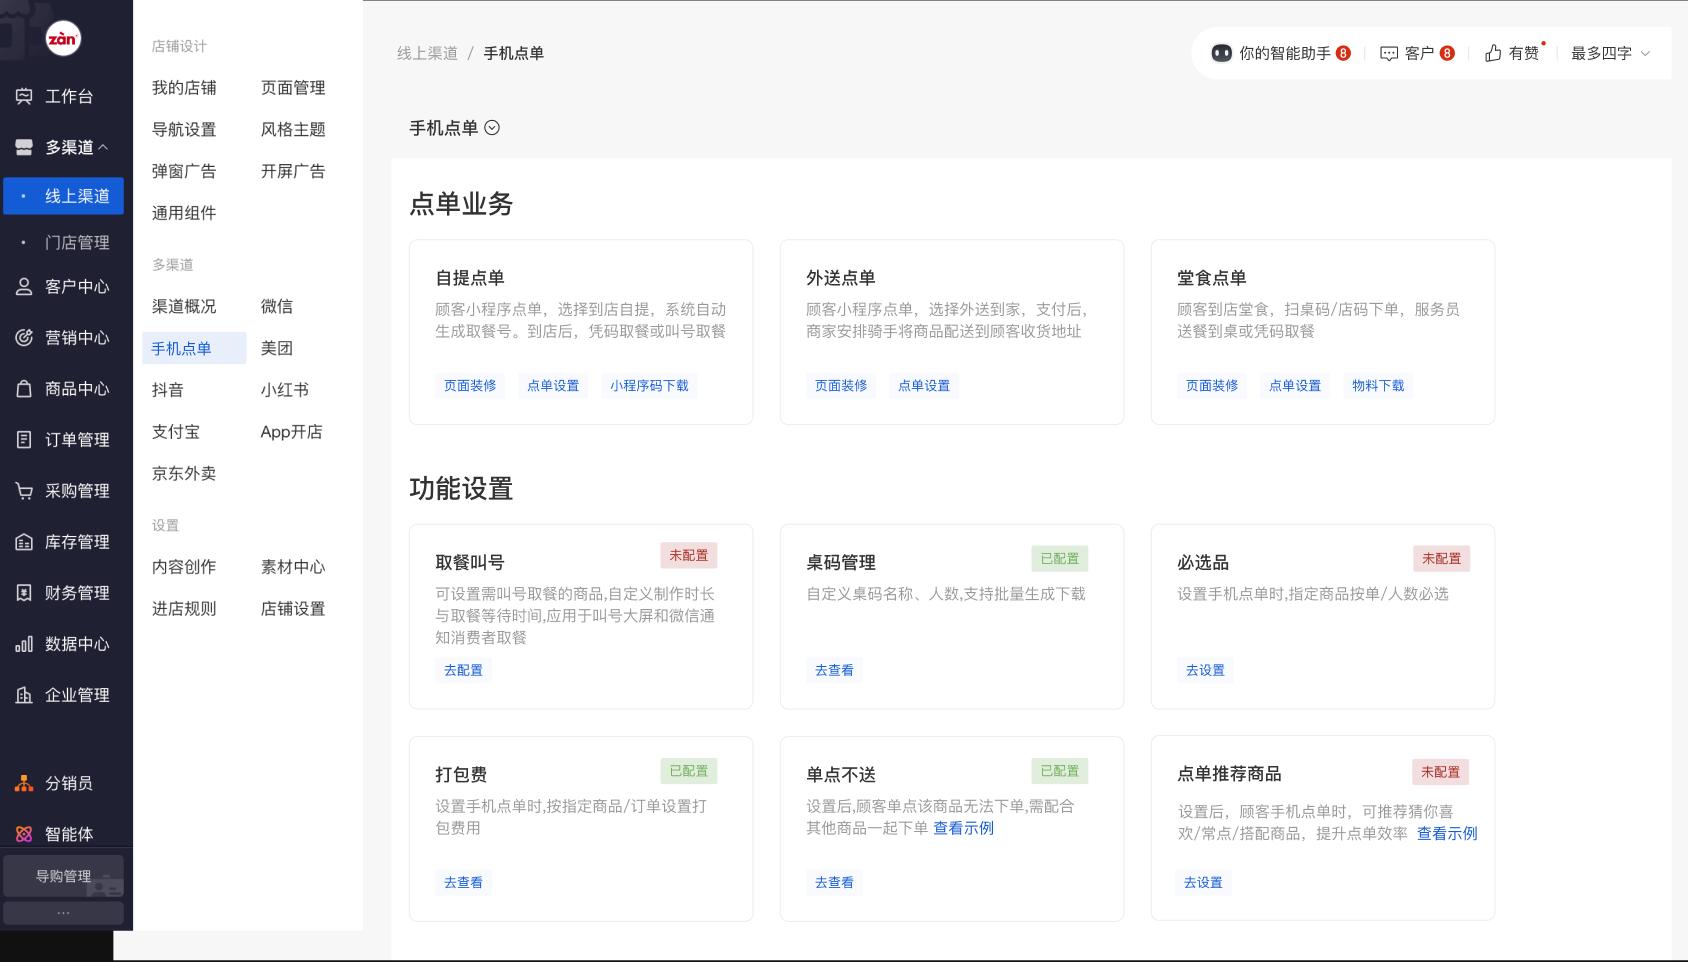
Task: Open 营销中心 target icon in sidebar
Action: [24, 338]
